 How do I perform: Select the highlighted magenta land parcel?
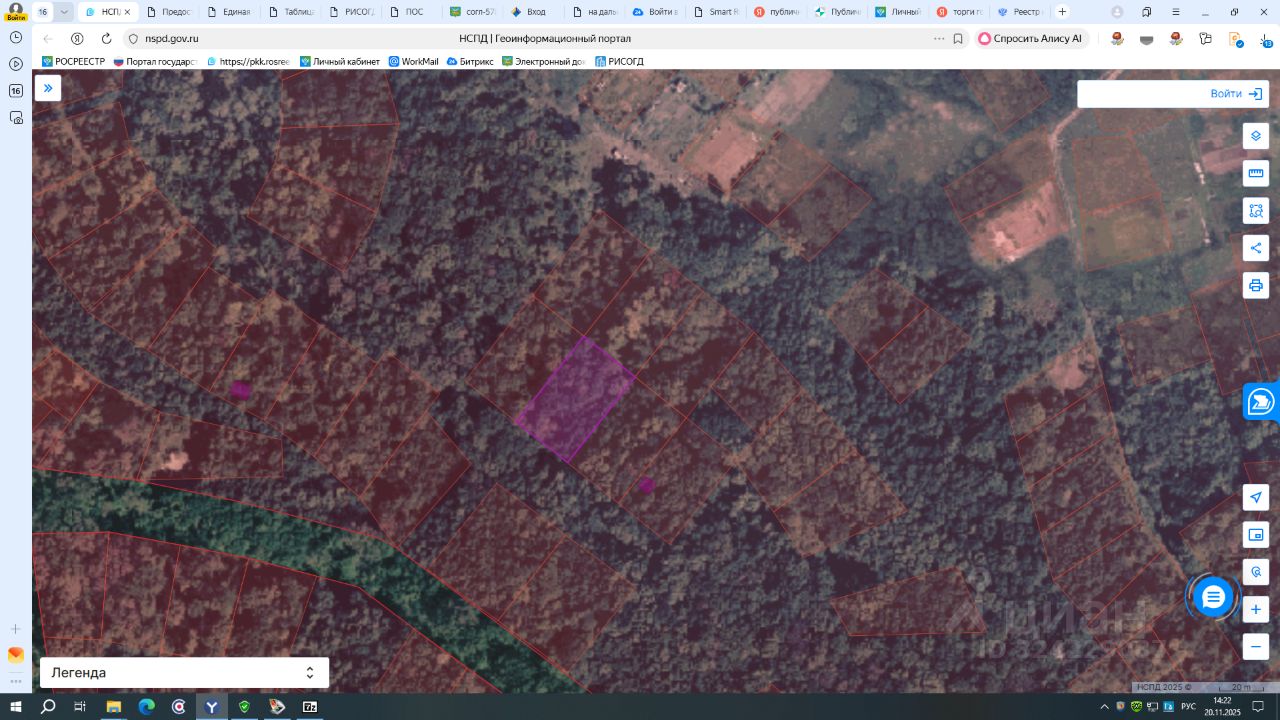pos(575,399)
